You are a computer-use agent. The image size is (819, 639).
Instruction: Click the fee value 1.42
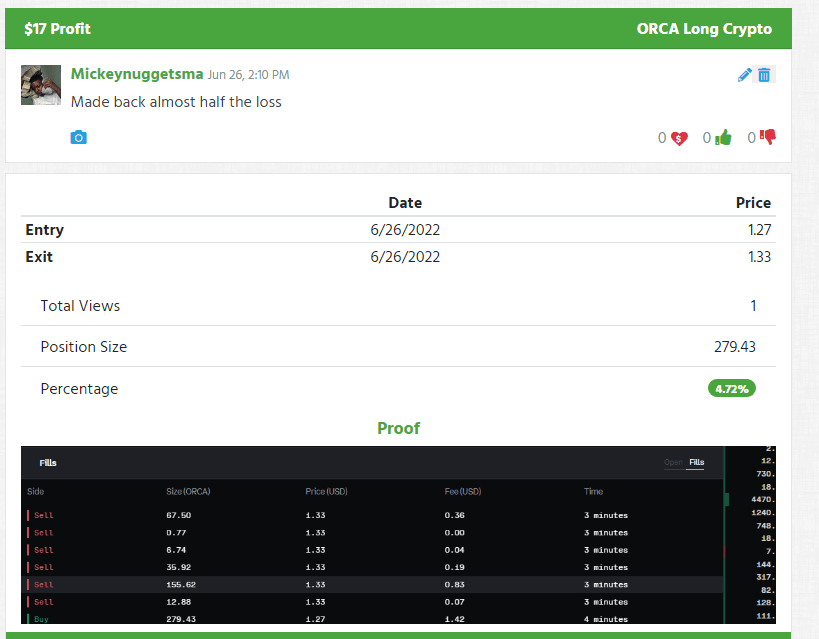[x=454, y=619]
